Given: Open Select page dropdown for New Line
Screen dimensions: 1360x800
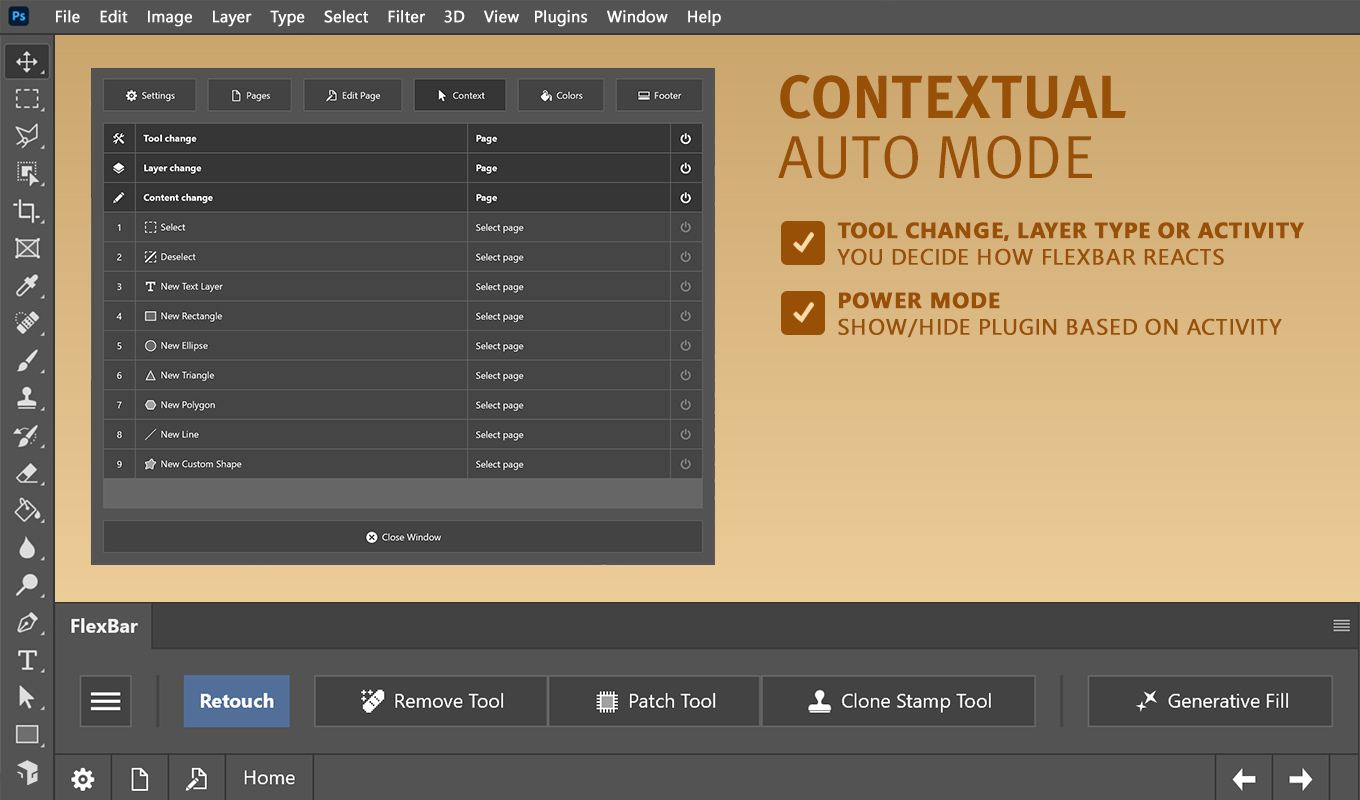Looking at the screenshot, I should tap(569, 434).
